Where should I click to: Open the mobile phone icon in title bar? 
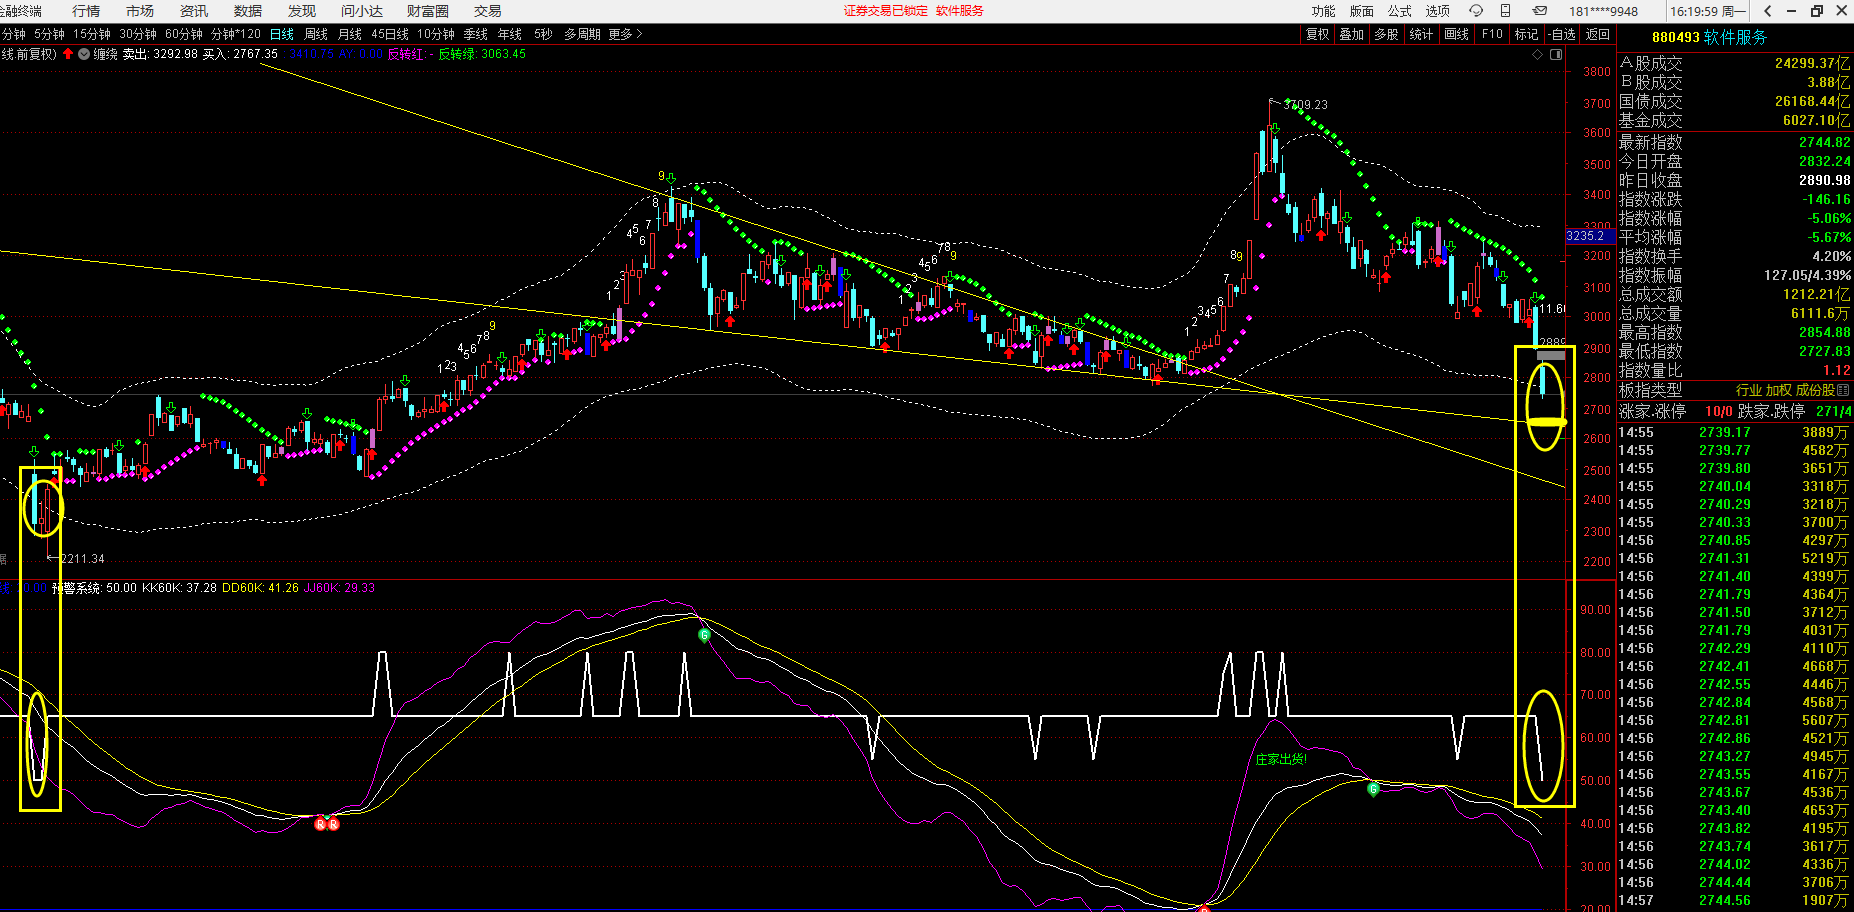tap(1506, 11)
